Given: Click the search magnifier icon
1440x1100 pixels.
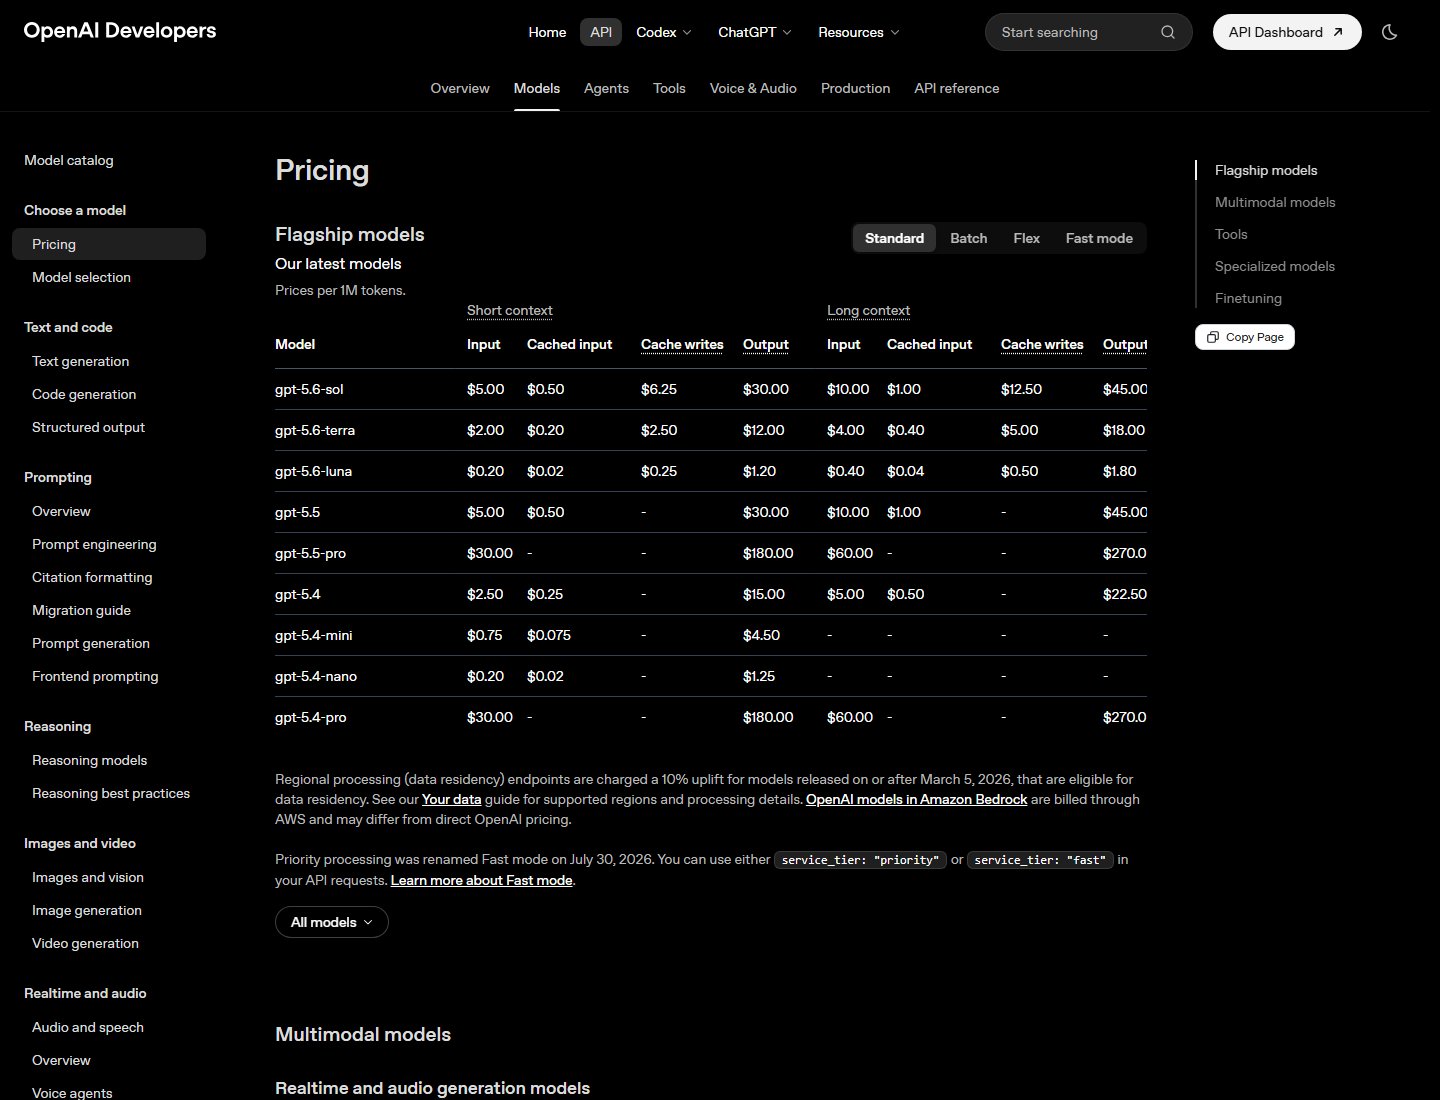Looking at the screenshot, I should click(1167, 32).
